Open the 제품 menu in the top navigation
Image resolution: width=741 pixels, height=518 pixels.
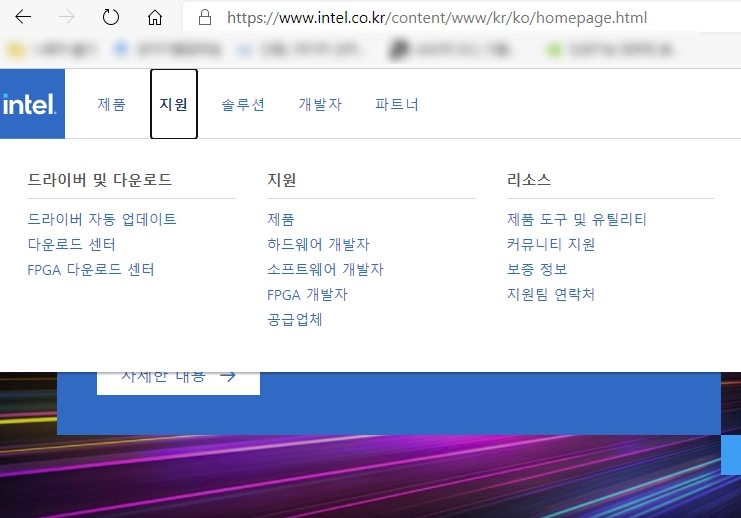tap(112, 104)
